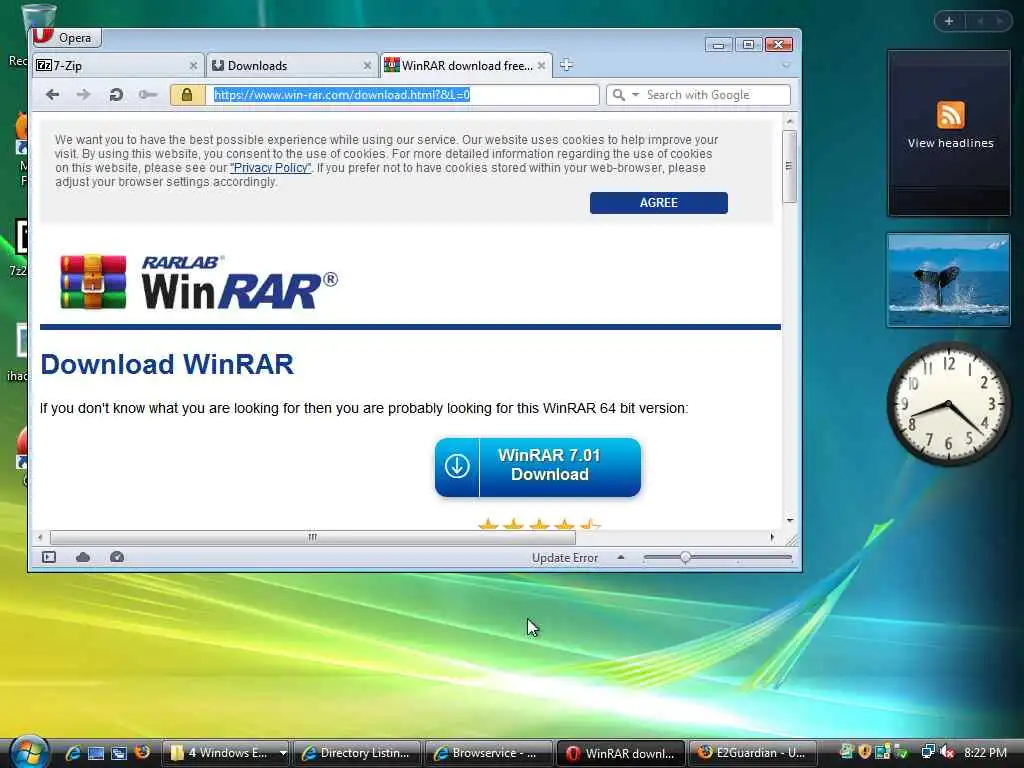The height and width of the screenshot is (768, 1024).
Task: Click Switch between windows quick launch icon
Action: click(119, 753)
